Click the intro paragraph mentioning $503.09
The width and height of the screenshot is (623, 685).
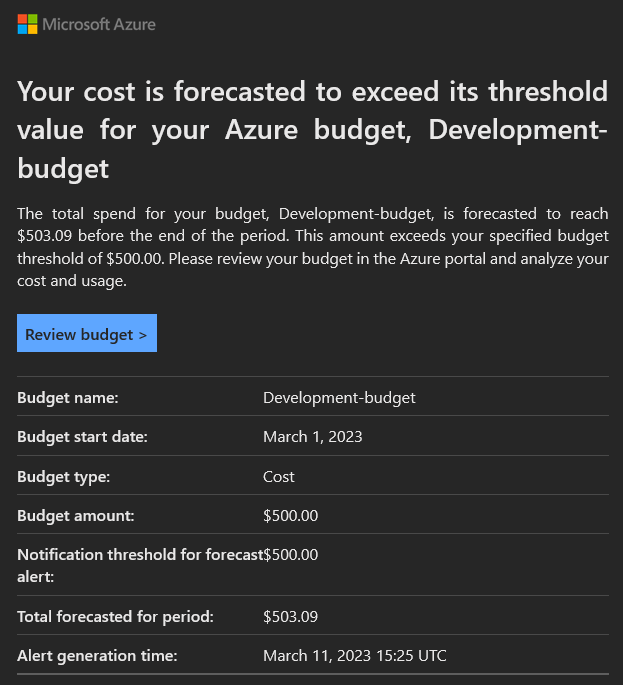[x=312, y=247]
